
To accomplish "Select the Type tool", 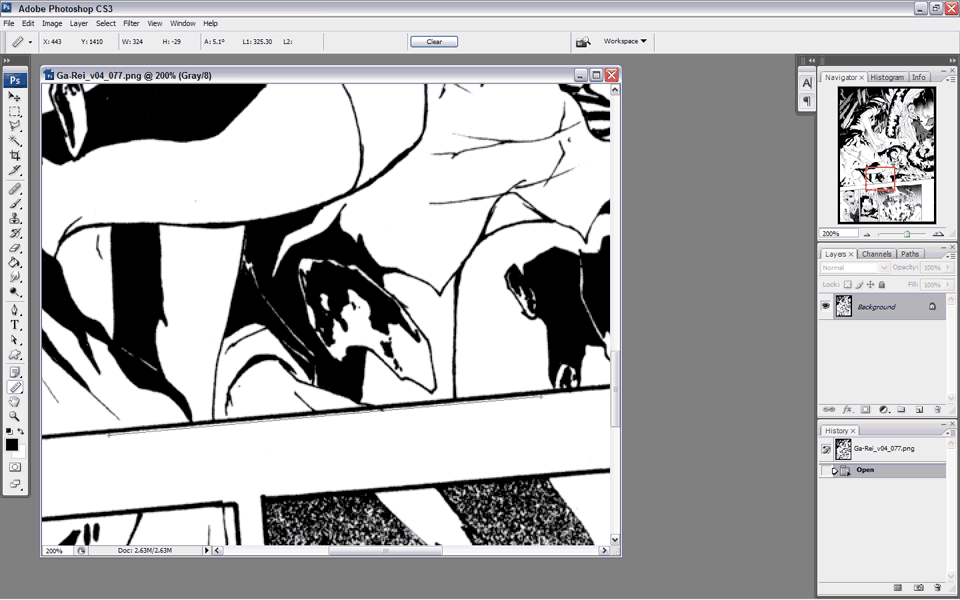I will click(15, 325).
